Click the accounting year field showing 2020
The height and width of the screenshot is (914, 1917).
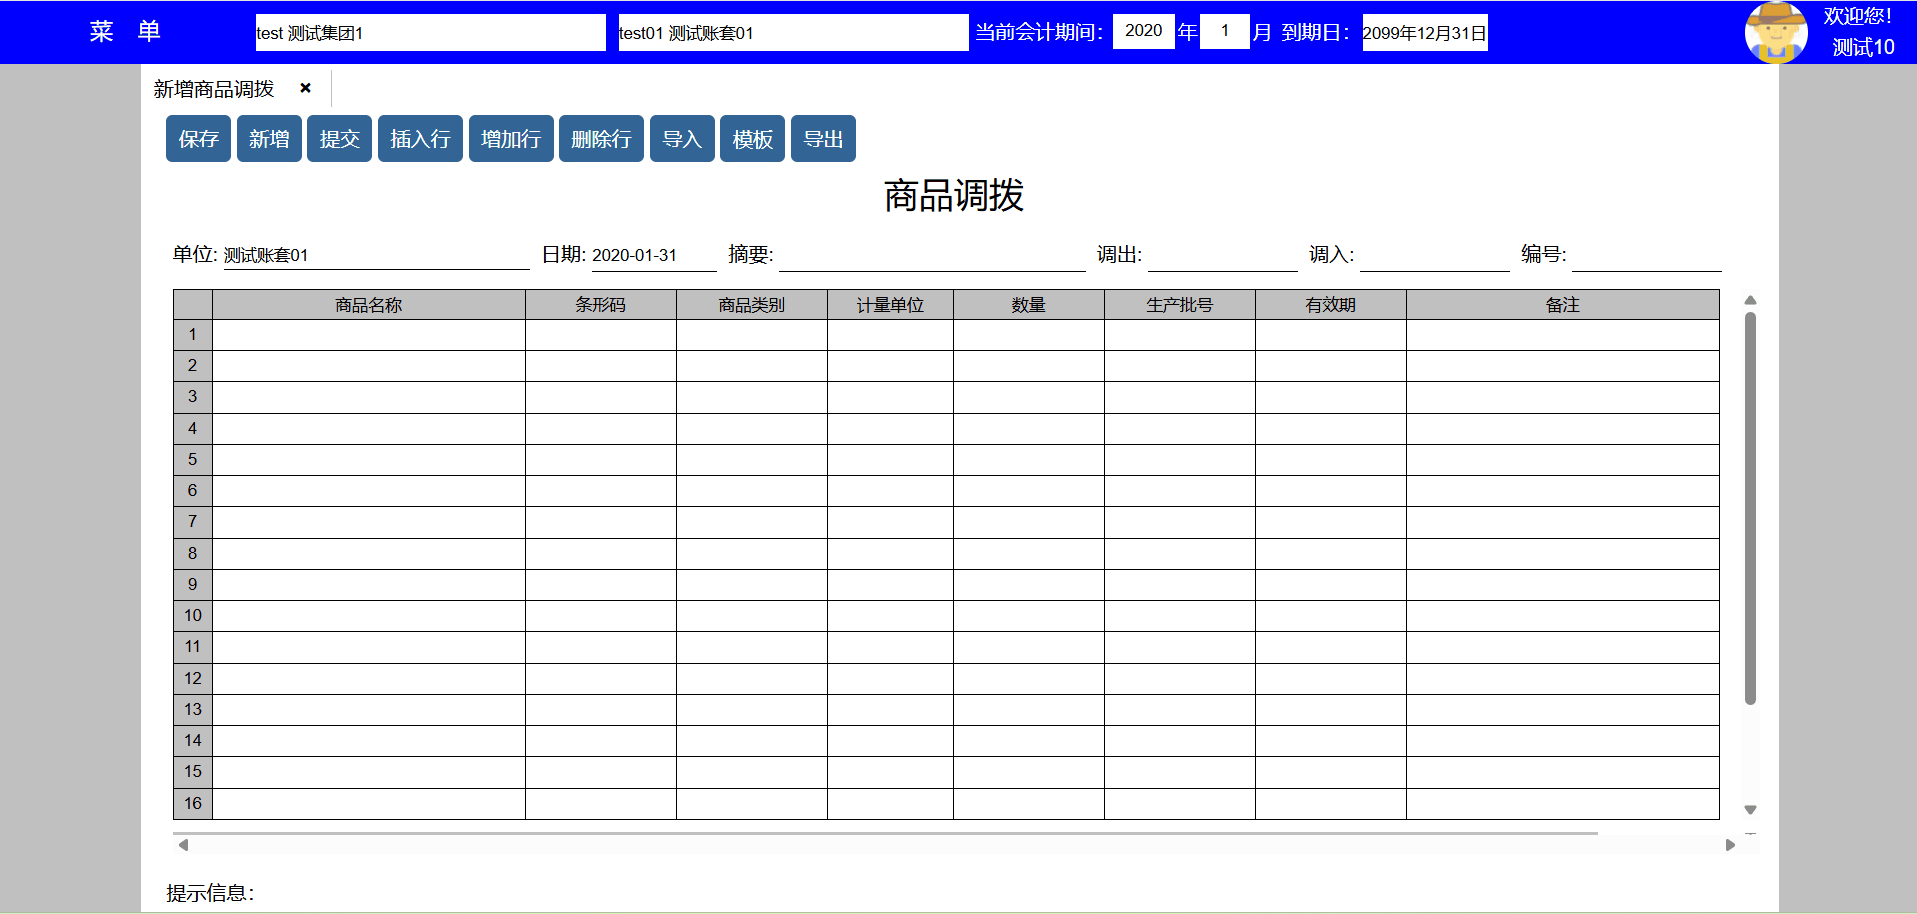pyautogui.click(x=1143, y=31)
